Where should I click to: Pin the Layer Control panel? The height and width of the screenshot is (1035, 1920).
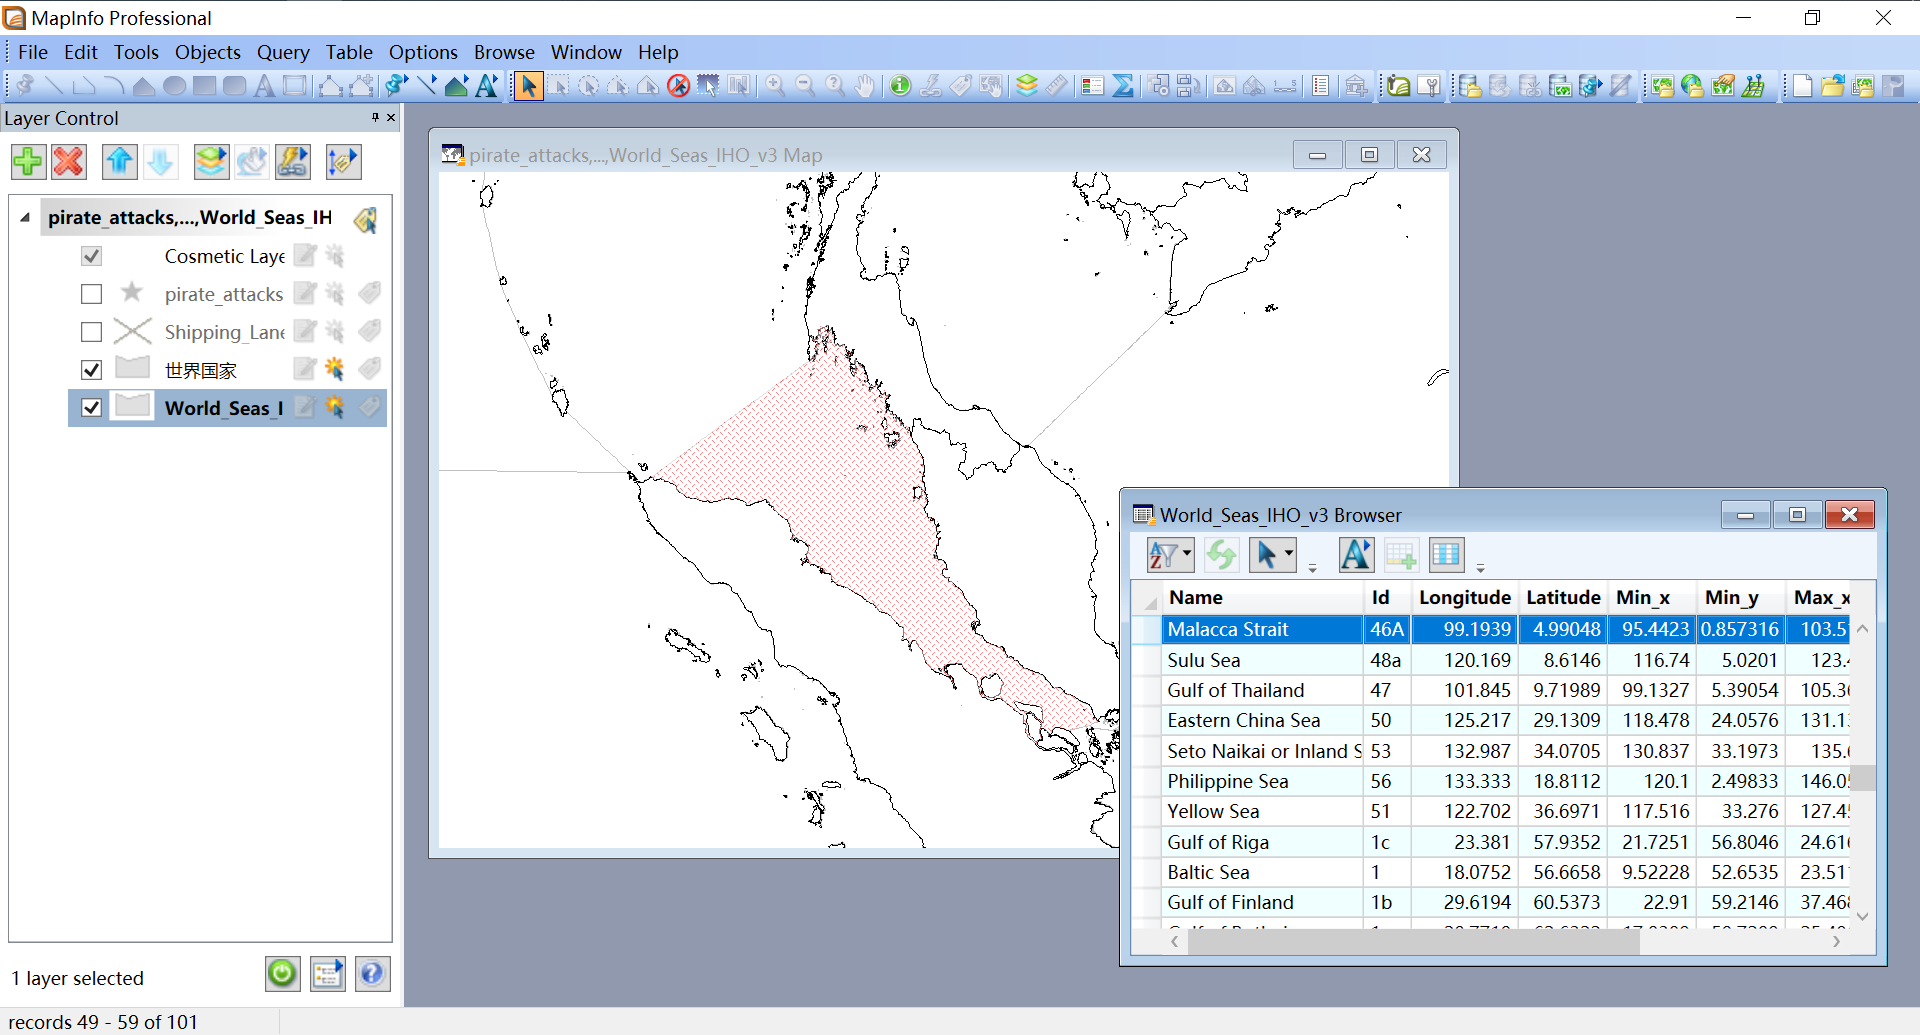(x=375, y=117)
